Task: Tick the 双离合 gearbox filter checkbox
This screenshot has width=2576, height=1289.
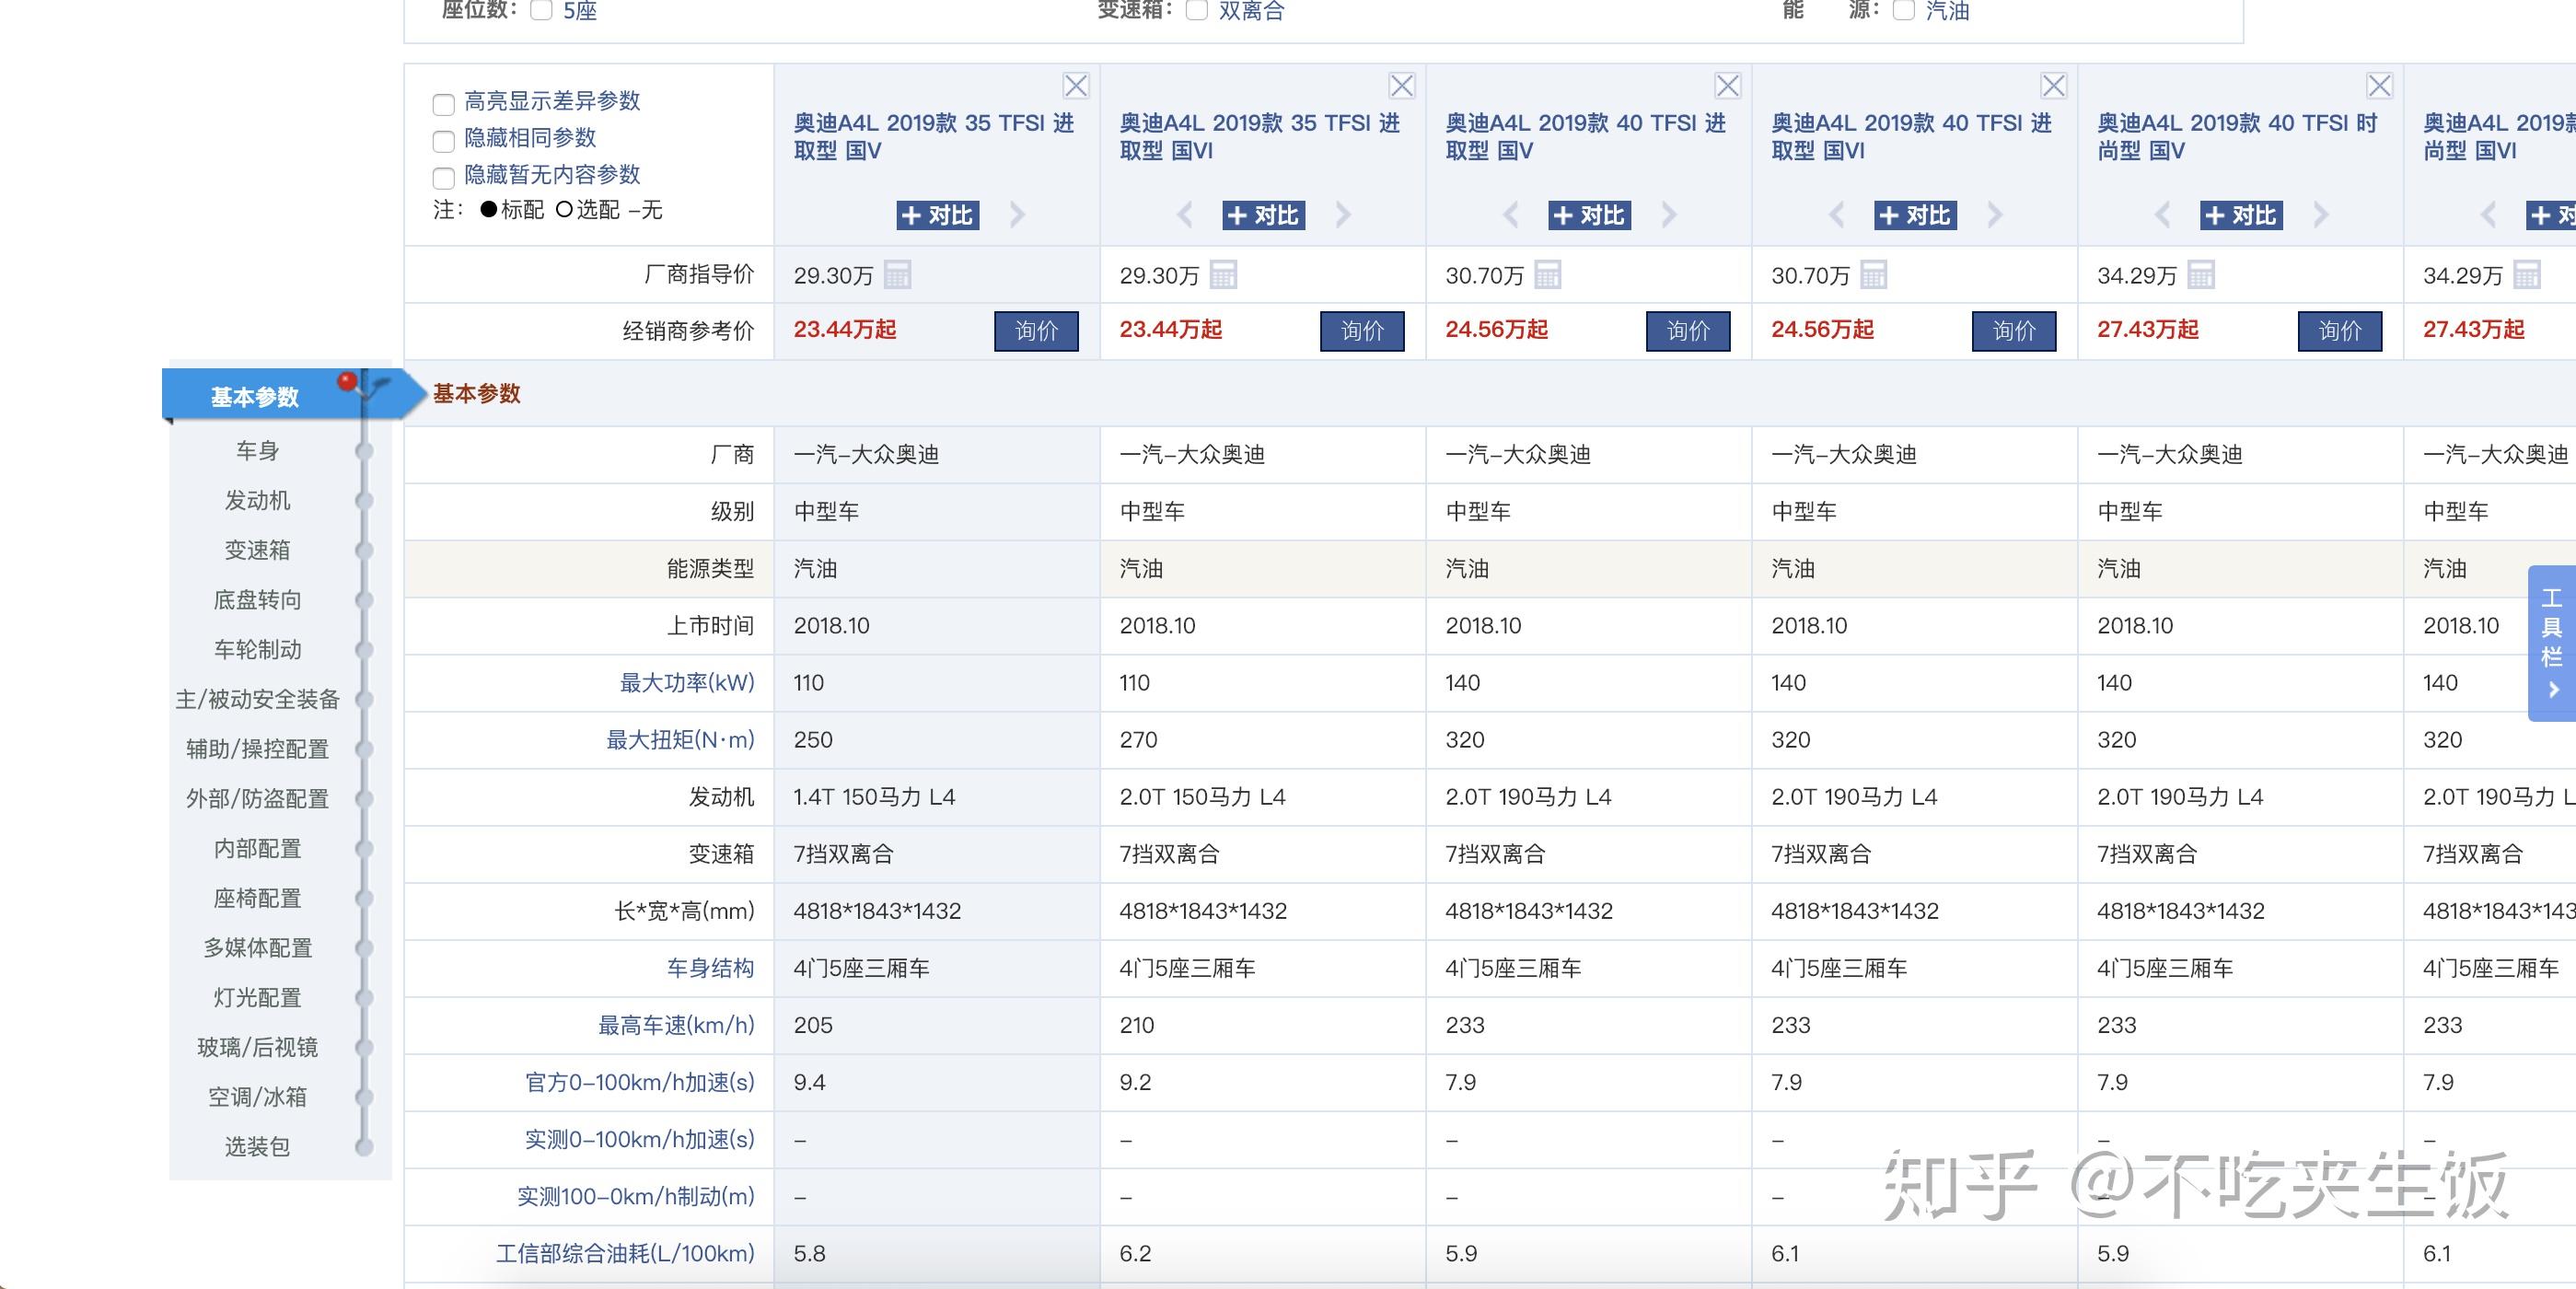Action: (1196, 11)
